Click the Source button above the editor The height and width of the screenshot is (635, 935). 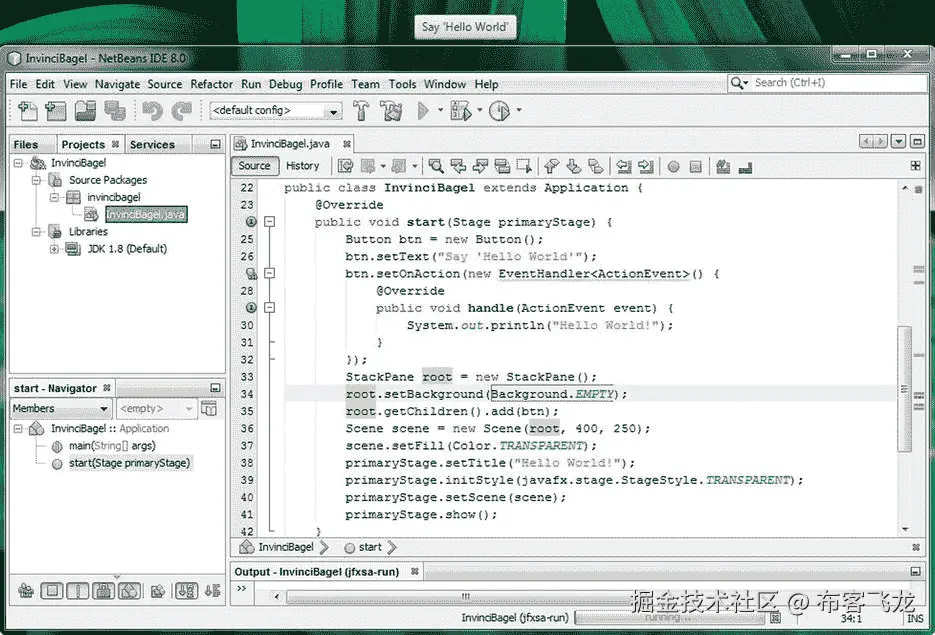click(x=254, y=166)
